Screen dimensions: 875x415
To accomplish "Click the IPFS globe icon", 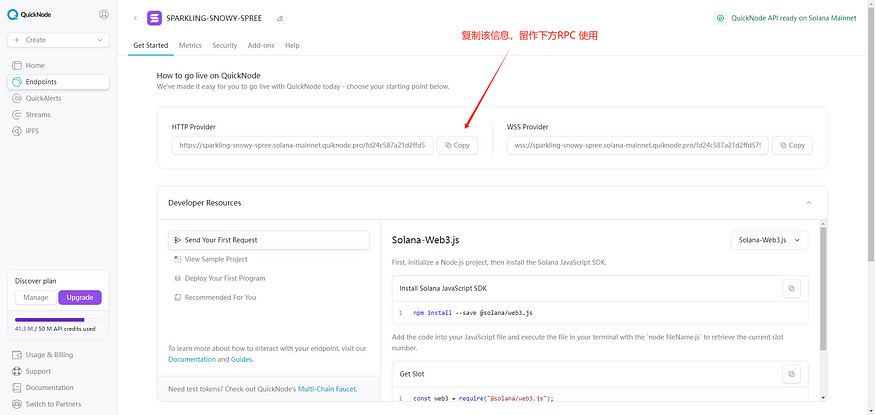I will pyautogui.click(x=17, y=131).
